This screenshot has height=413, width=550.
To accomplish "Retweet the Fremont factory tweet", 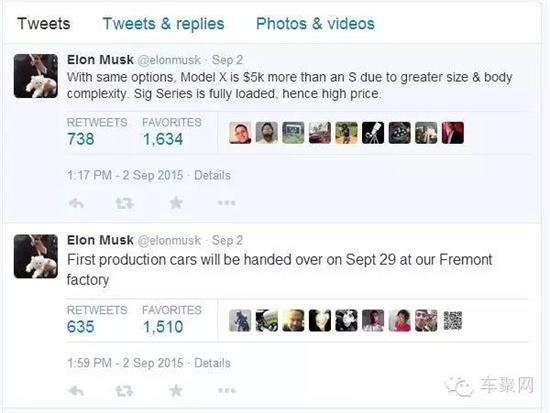I will (x=125, y=391).
